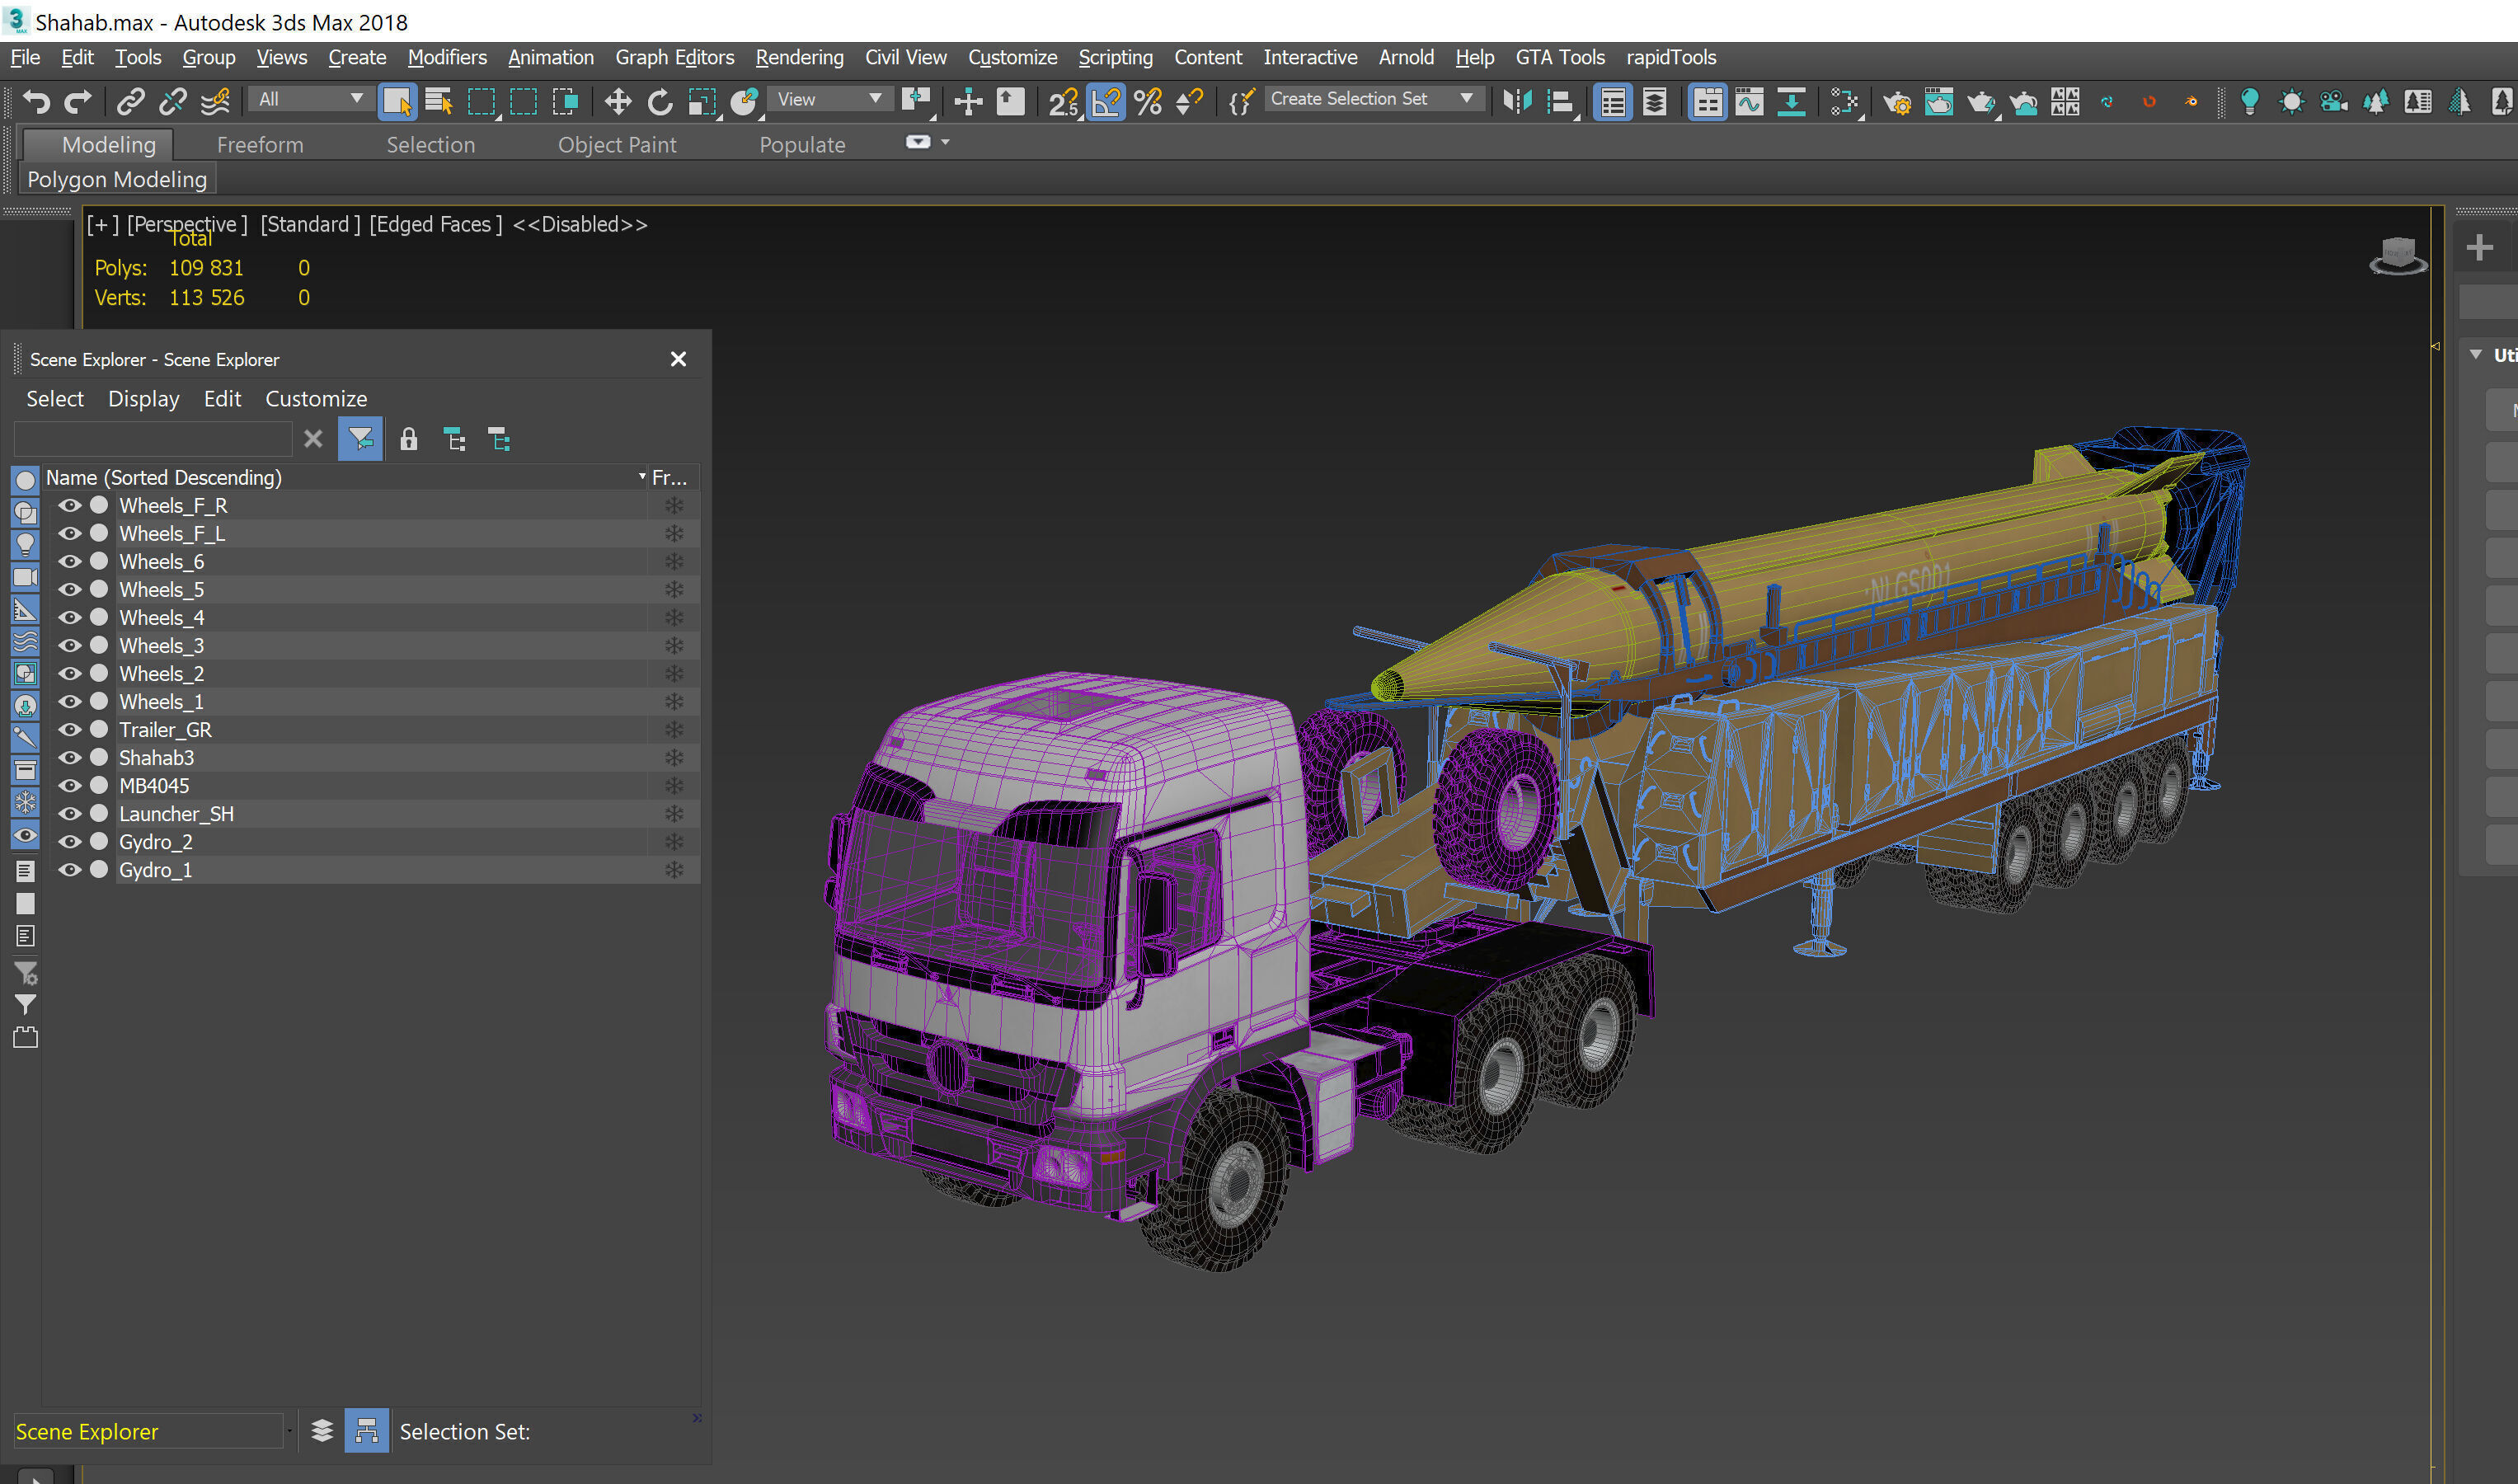Click the Scene Explorer layers stack icon
Image resolution: width=2518 pixels, height=1484 pixels.
[322, 1431]
